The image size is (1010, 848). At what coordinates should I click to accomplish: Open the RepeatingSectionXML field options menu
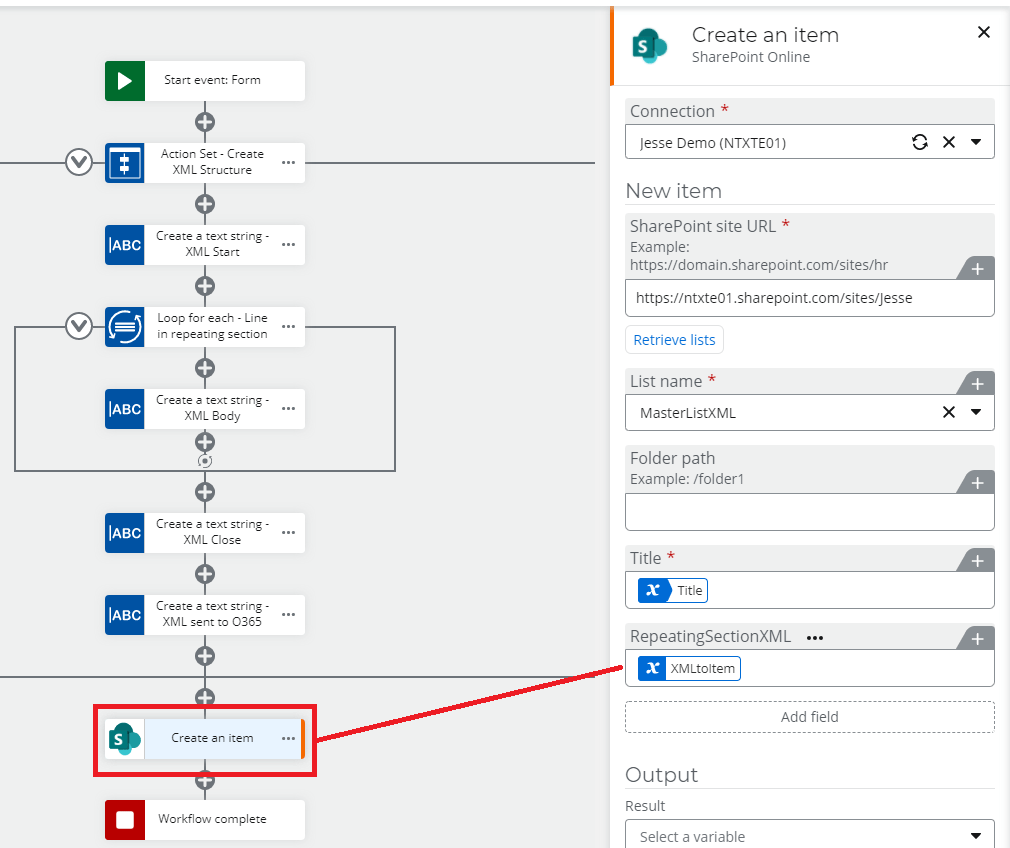[815, 637]
